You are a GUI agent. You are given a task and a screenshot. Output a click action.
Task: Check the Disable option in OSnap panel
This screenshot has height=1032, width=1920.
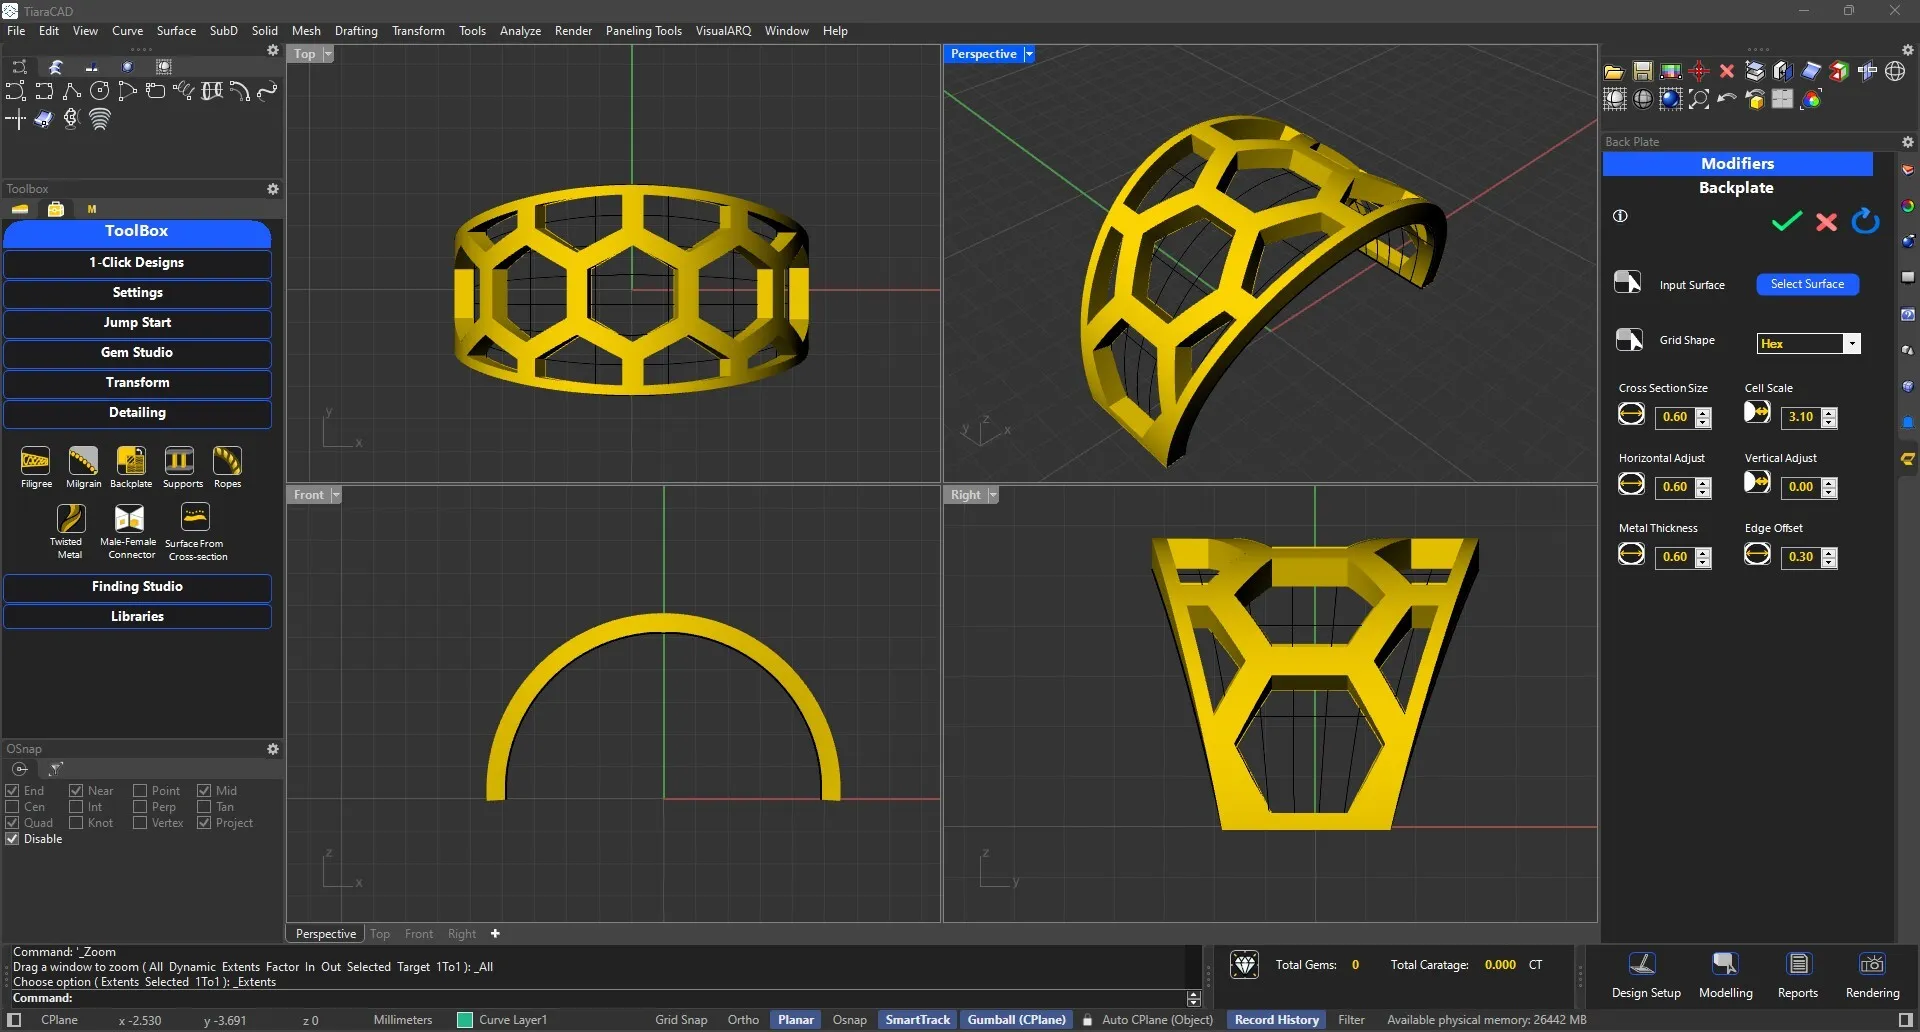tap(11, 838)
